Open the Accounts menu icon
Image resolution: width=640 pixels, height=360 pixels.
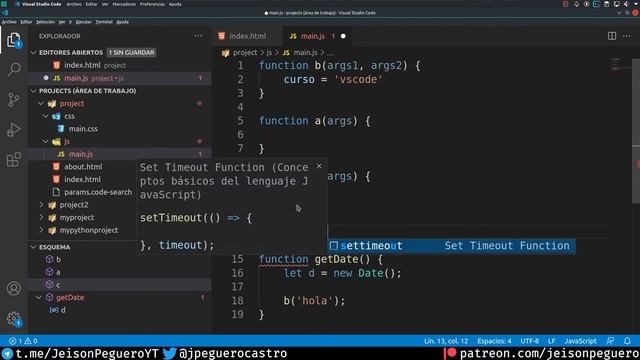(13, 289)
